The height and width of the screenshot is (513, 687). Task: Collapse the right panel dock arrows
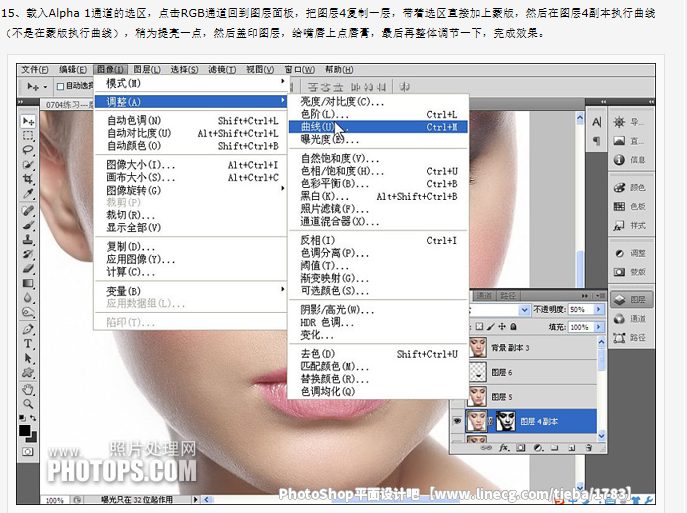[x=652, y=102]
